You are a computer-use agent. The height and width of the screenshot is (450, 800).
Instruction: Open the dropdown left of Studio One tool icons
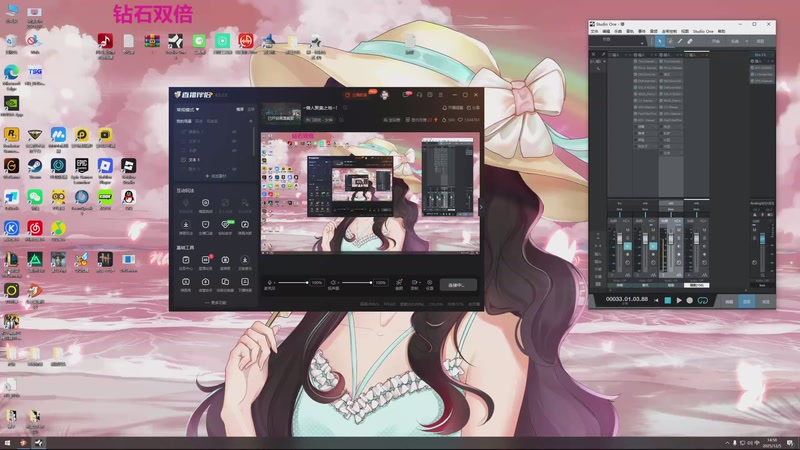point(642,43)
